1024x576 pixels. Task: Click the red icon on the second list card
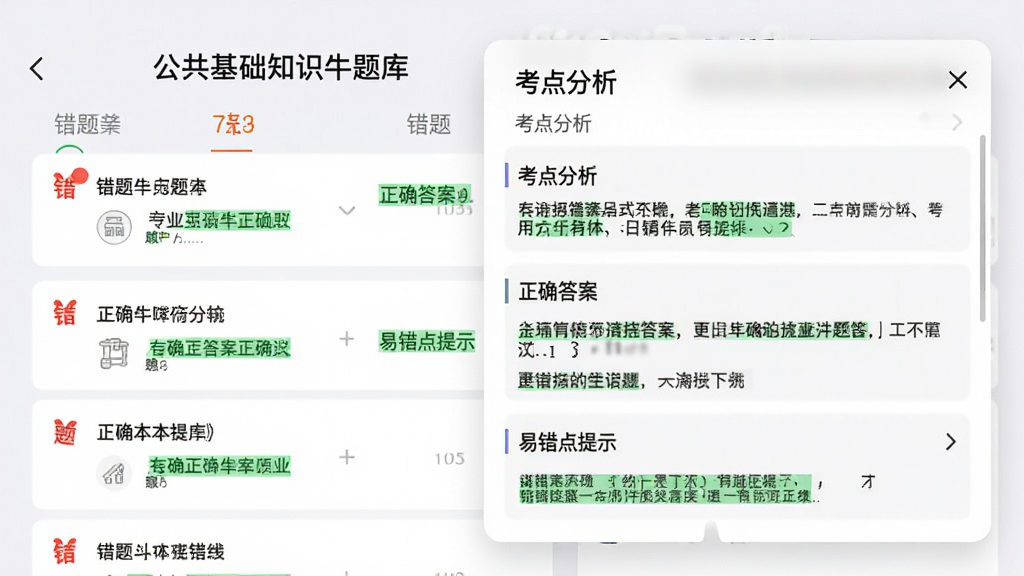pos(65,313)
